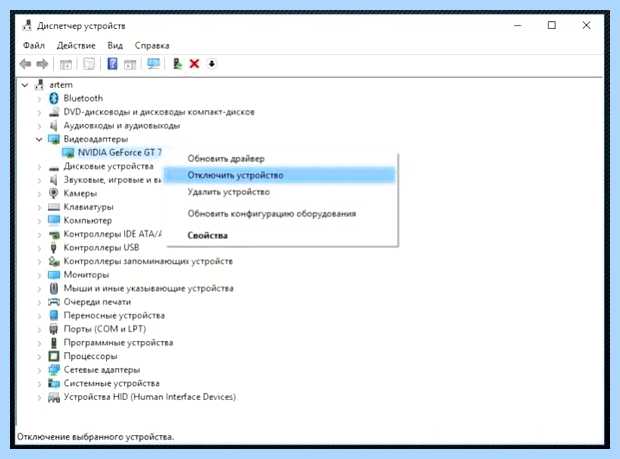Click the DVD drives category icon
The width and height of the screenshot is (620, 459).
pos(54,112)
